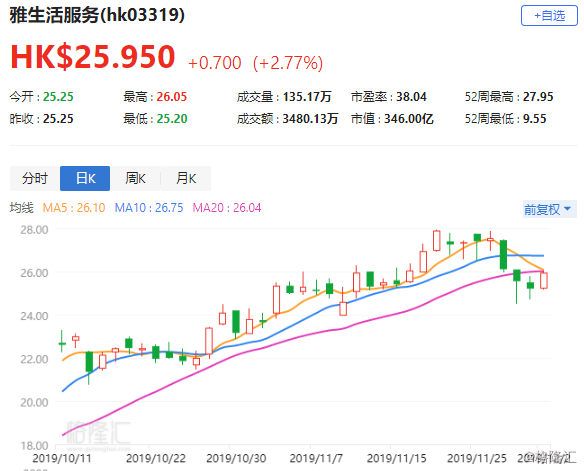Image resolution: width=584 pixels, height=471 pixels.
Task: Click 最低 value 25.20
Action: pos(172,119)
